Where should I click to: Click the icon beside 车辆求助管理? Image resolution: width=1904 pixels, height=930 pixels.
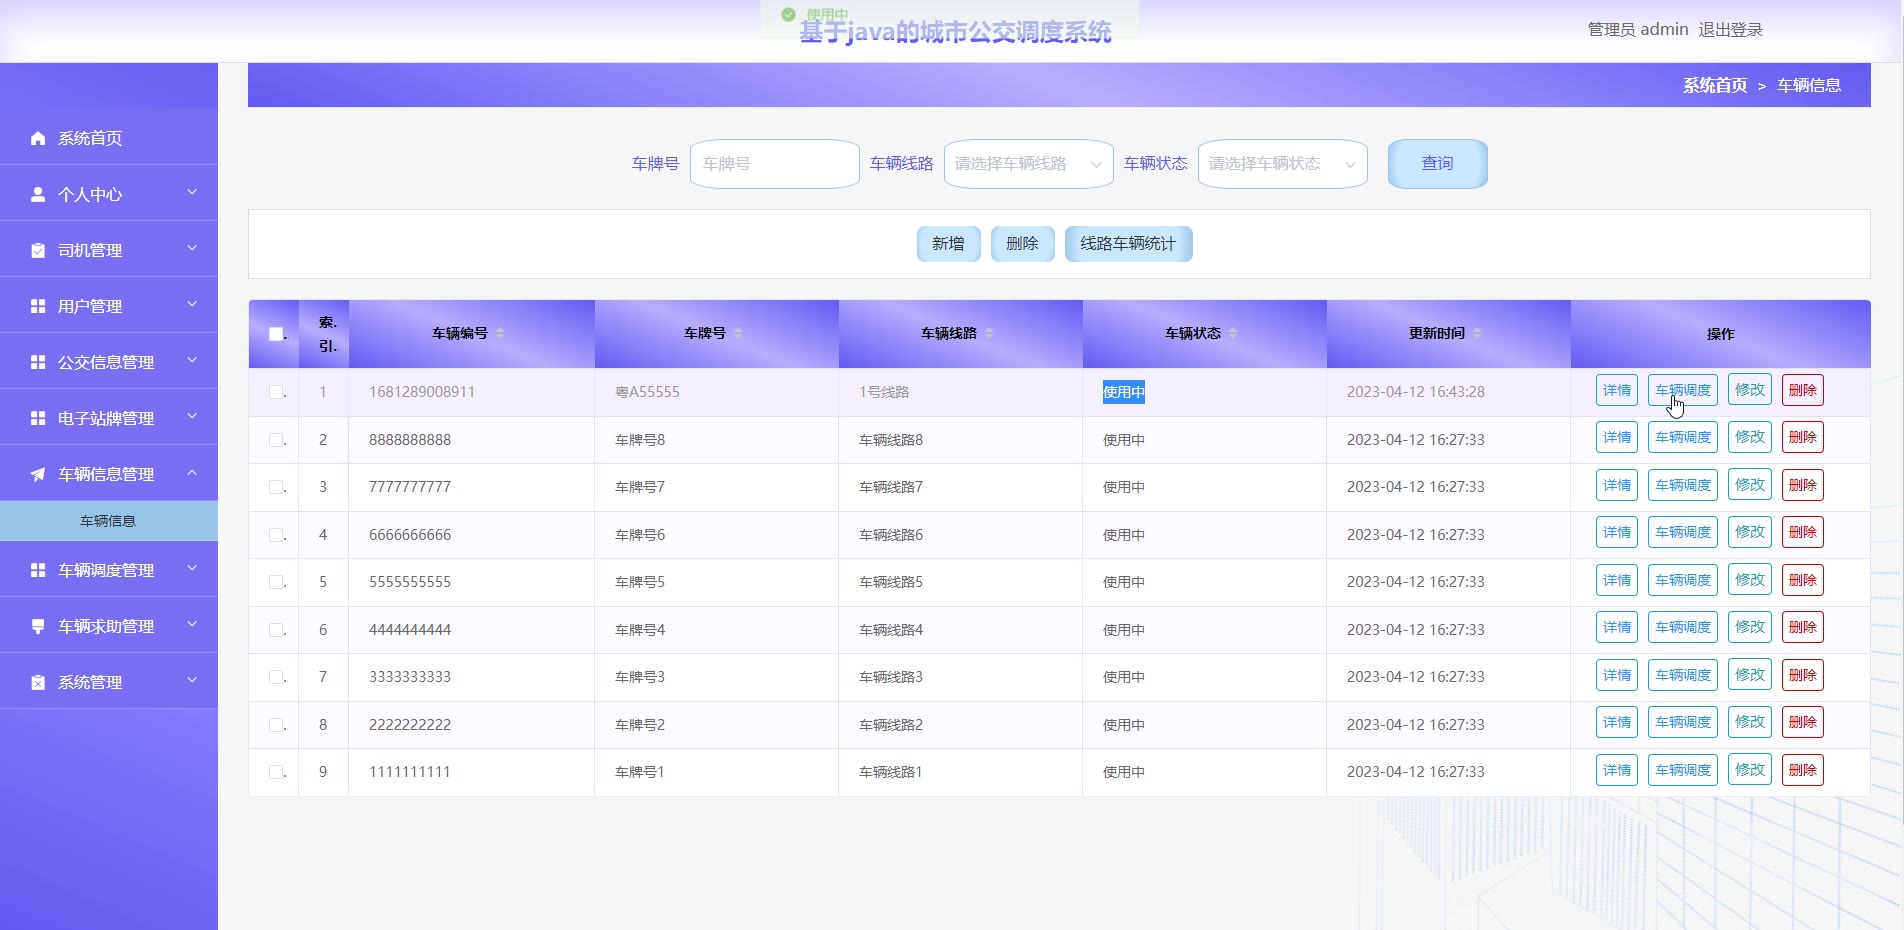(x=38, y=626)
